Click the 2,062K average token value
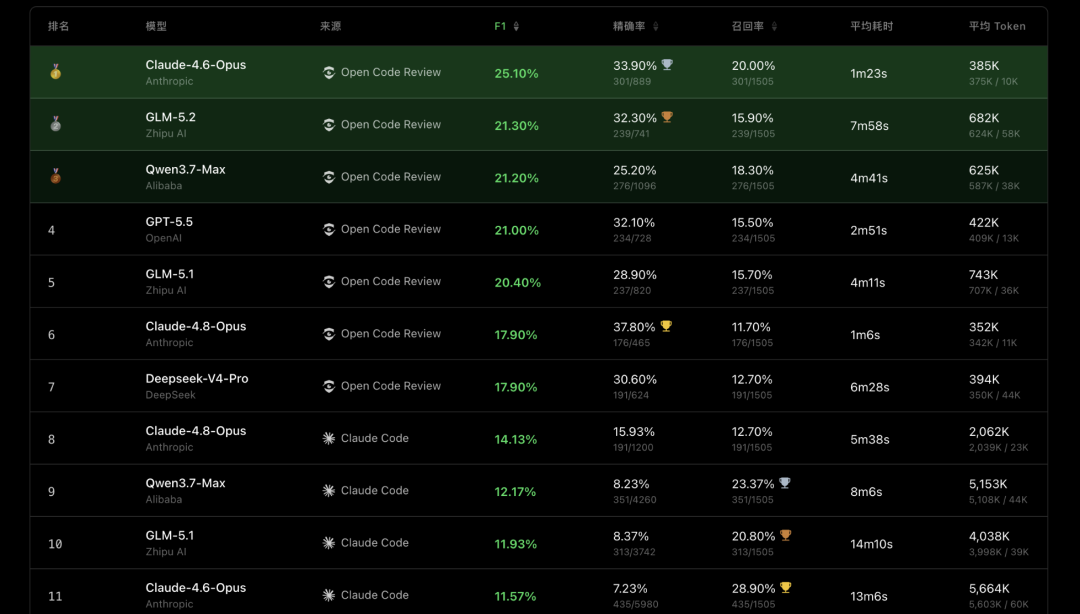The height and width of the screenshot is (614, 1080). pyautogui.click(x=988, y=432)
